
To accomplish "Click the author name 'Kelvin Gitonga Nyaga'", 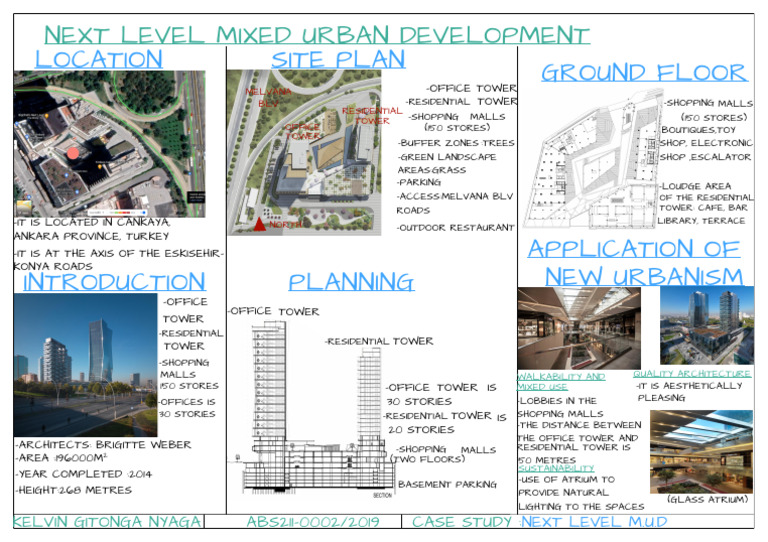I will point(107,522).
